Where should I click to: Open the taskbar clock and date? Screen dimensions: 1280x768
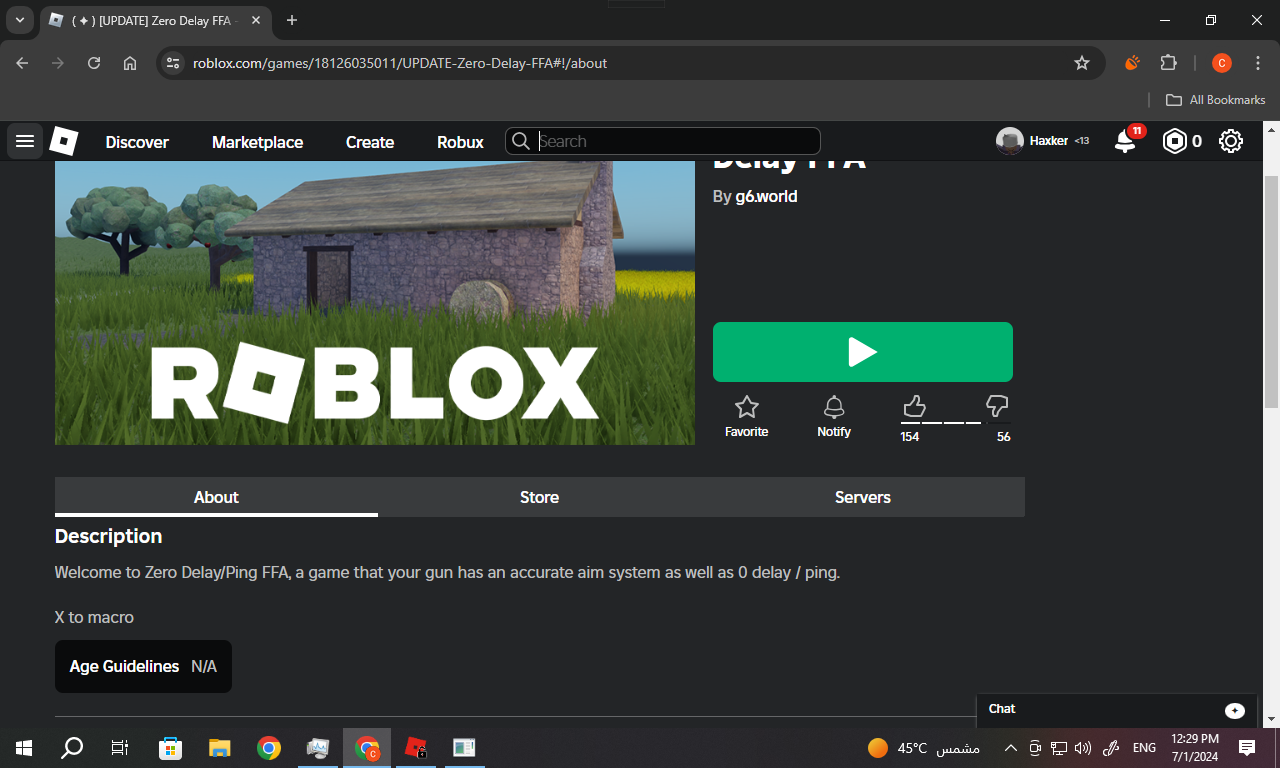tap(1195, 748)
